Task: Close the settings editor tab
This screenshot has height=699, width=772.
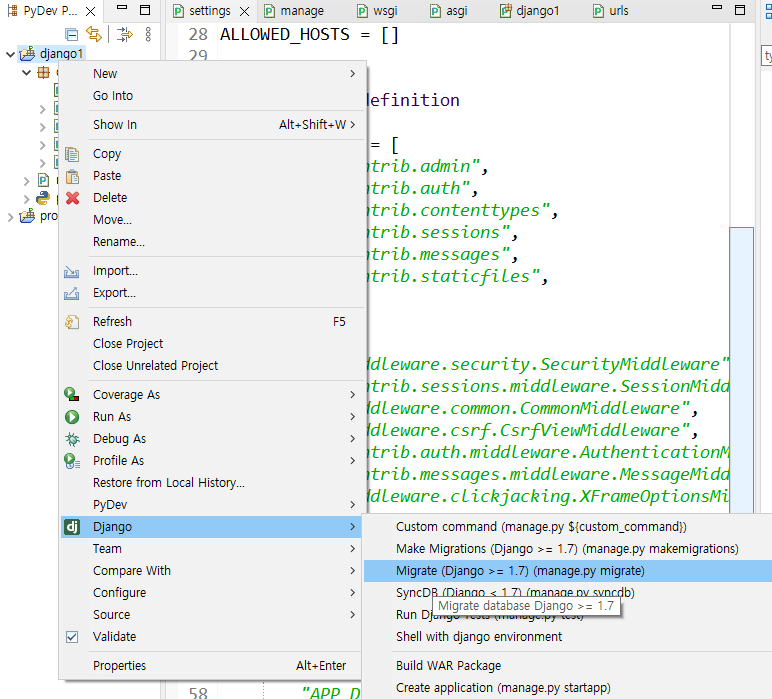Action: [x=245, y=11]
